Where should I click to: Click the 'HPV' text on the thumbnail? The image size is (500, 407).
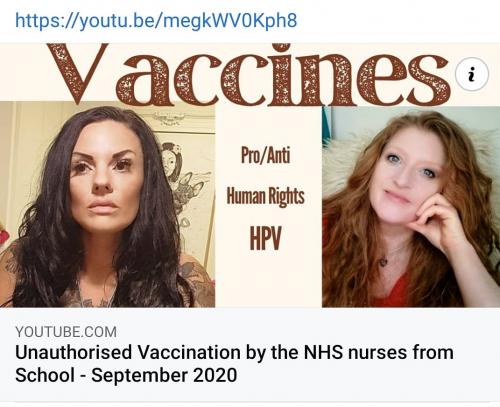coord(266,238)
